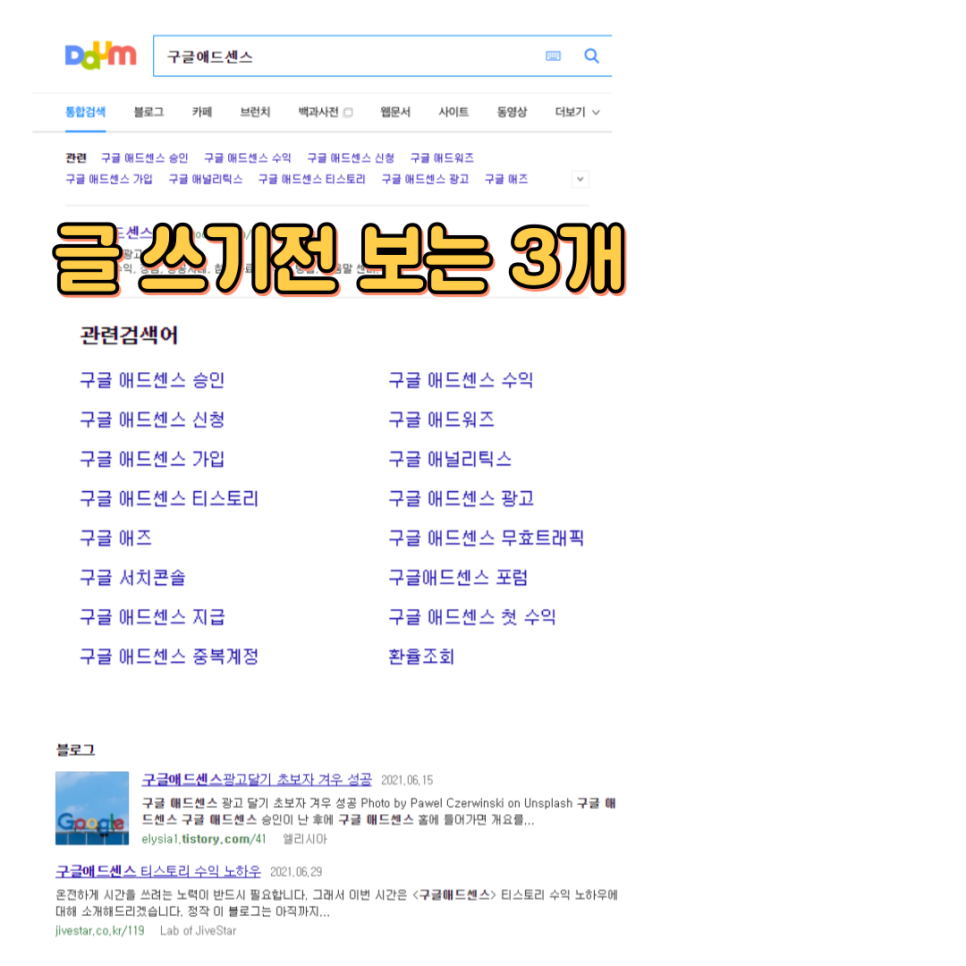
Task: Switch to the 블로그 tab
Action: 148,112
